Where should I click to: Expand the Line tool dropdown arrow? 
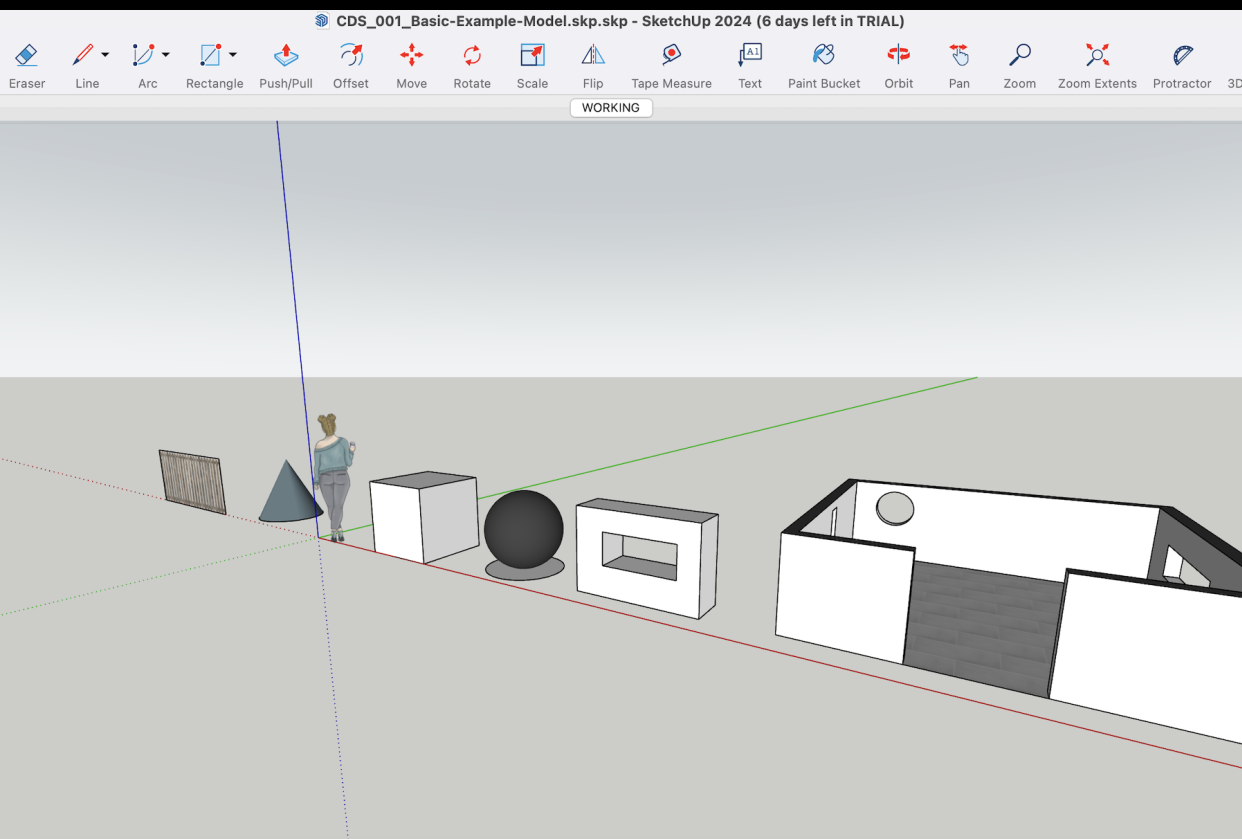coord(105,55)
